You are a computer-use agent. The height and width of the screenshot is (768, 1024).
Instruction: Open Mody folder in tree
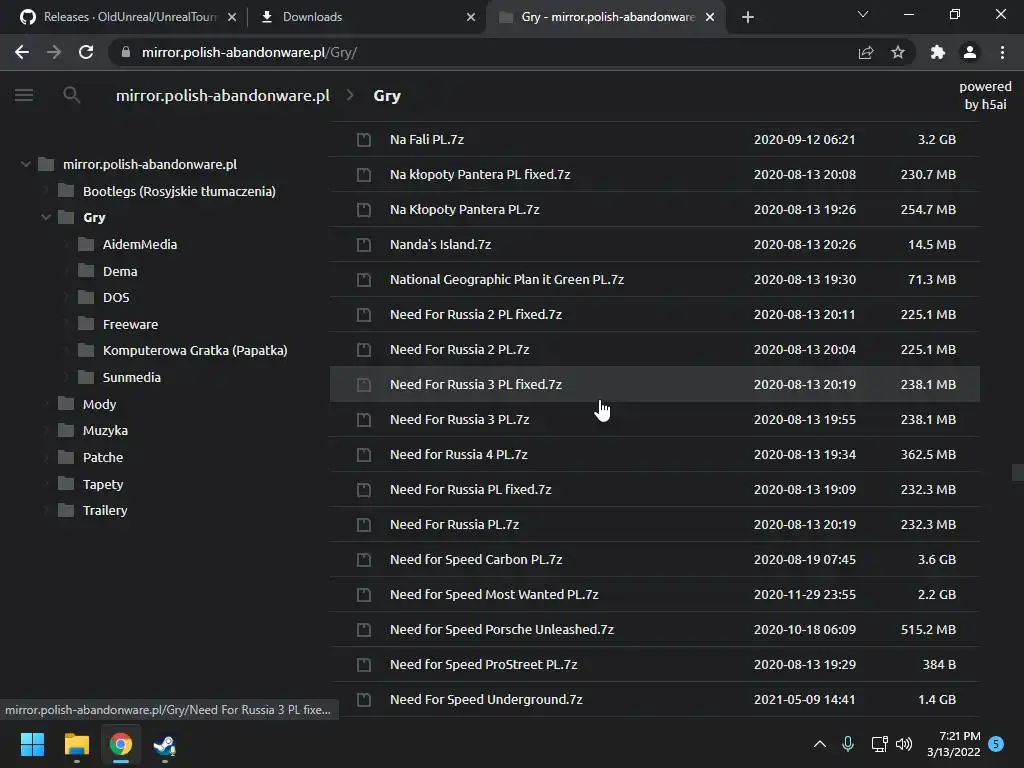click(99, 404)
